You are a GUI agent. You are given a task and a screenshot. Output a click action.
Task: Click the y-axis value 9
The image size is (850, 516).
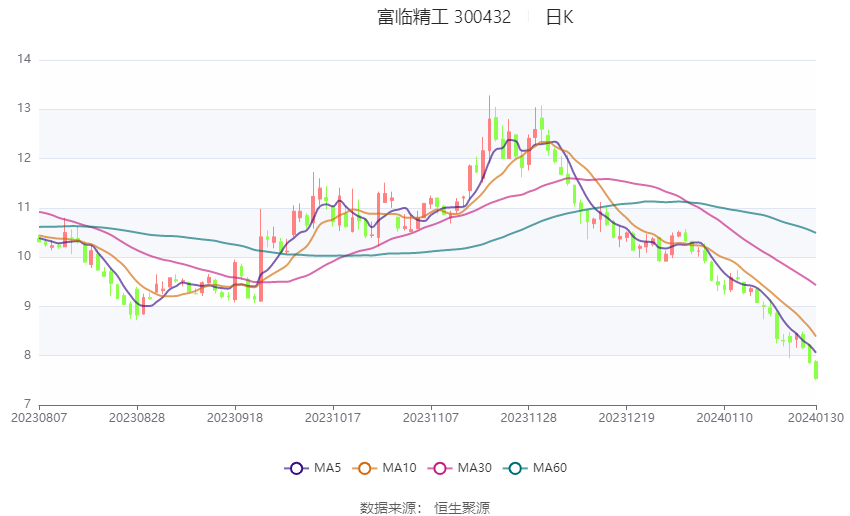(28, 306)
